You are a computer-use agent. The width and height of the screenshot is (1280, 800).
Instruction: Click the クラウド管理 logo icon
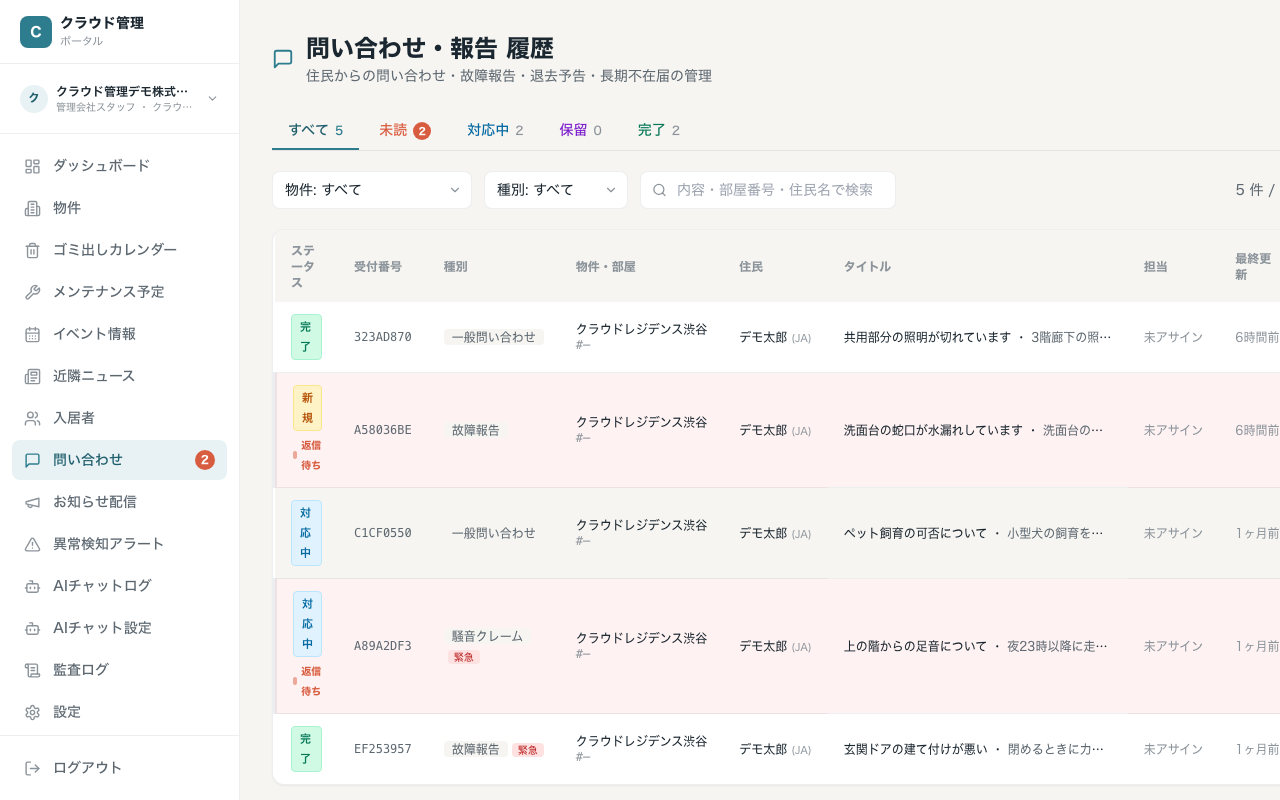coord(36,32)
